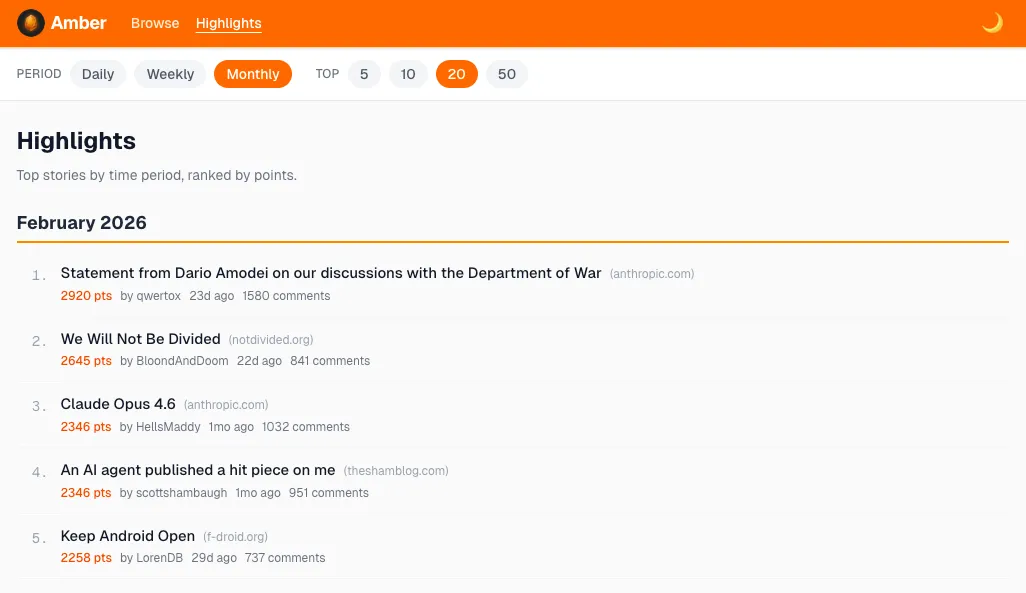This screenshot has height=593, width=1026.
Task: Open the Browse tab
Action: (x=155, y=23)
